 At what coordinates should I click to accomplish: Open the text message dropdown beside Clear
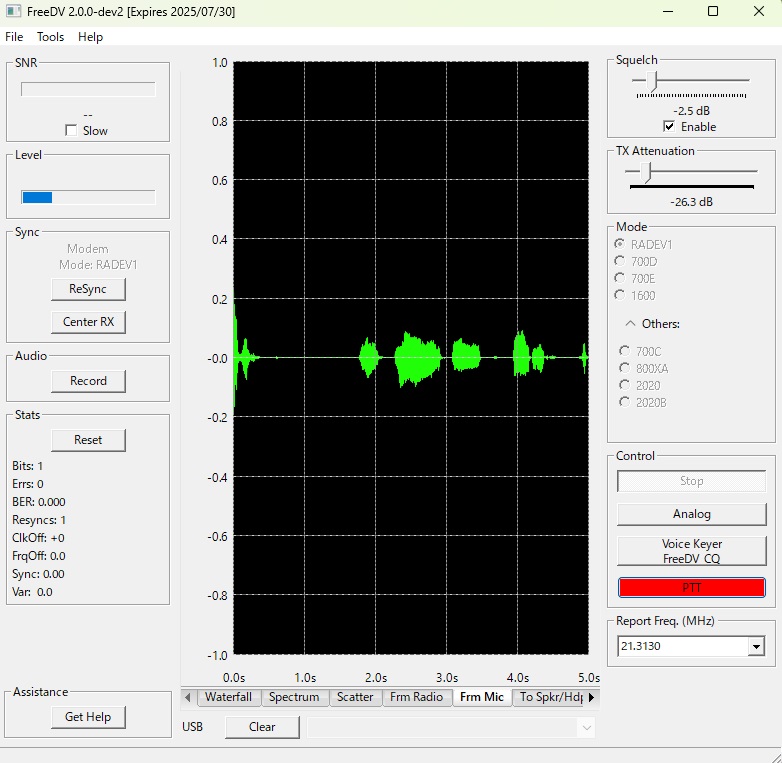click(586, 728)
